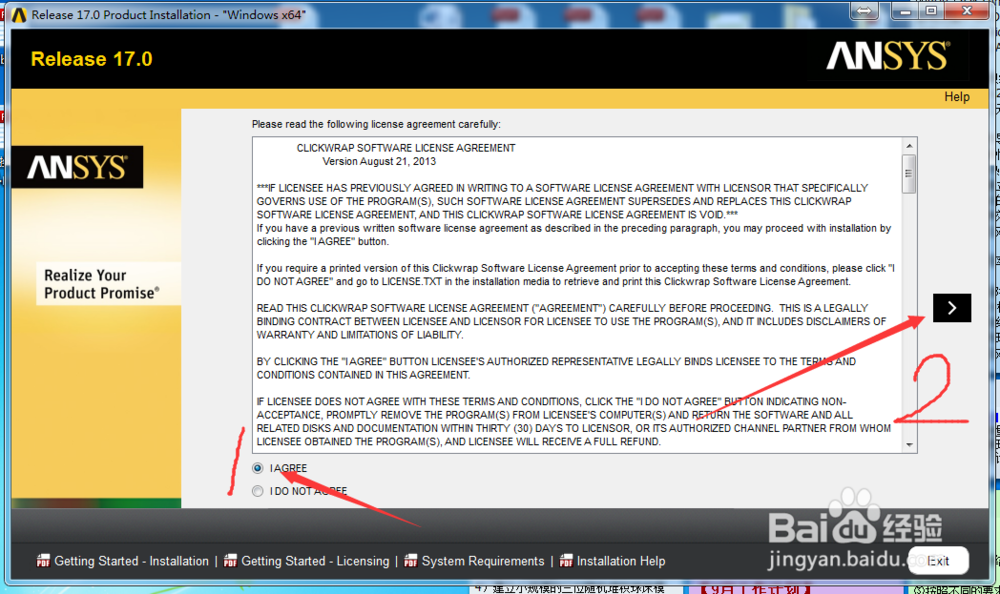
Task: Click license scrollbar up arrow
Action: tap(909, 146)
